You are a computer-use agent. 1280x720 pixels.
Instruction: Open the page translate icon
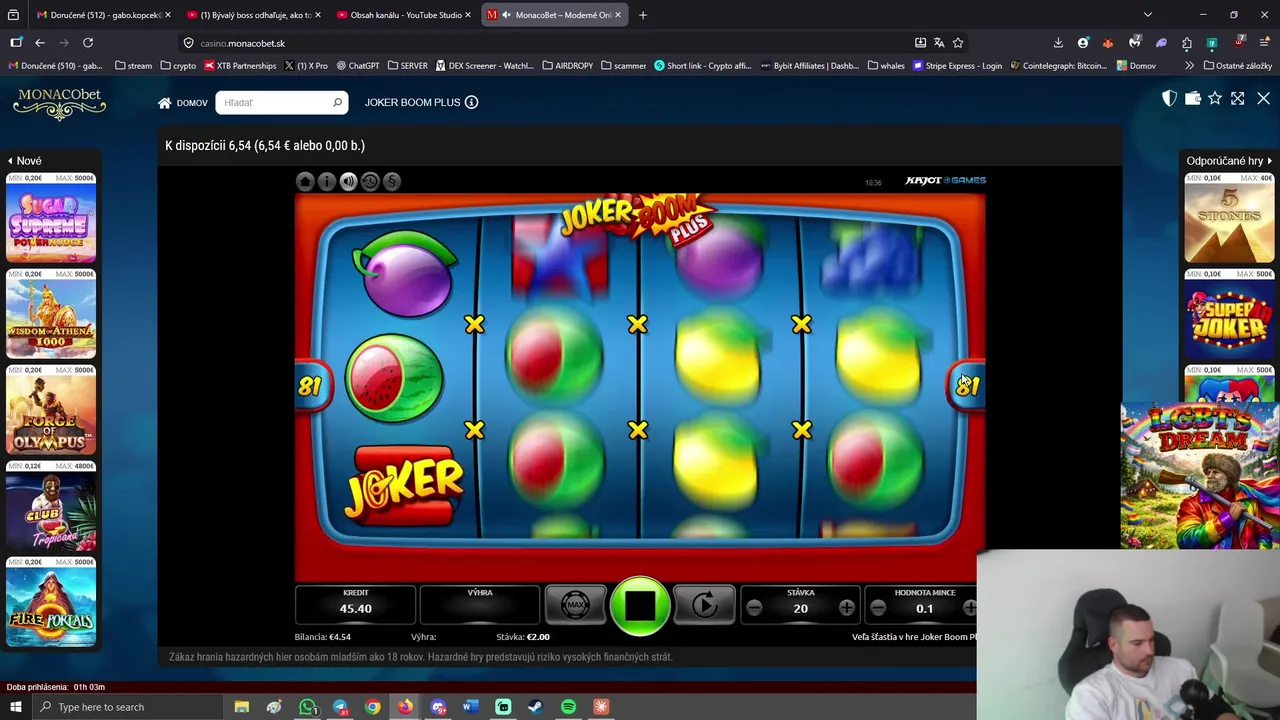coord(939,43)
